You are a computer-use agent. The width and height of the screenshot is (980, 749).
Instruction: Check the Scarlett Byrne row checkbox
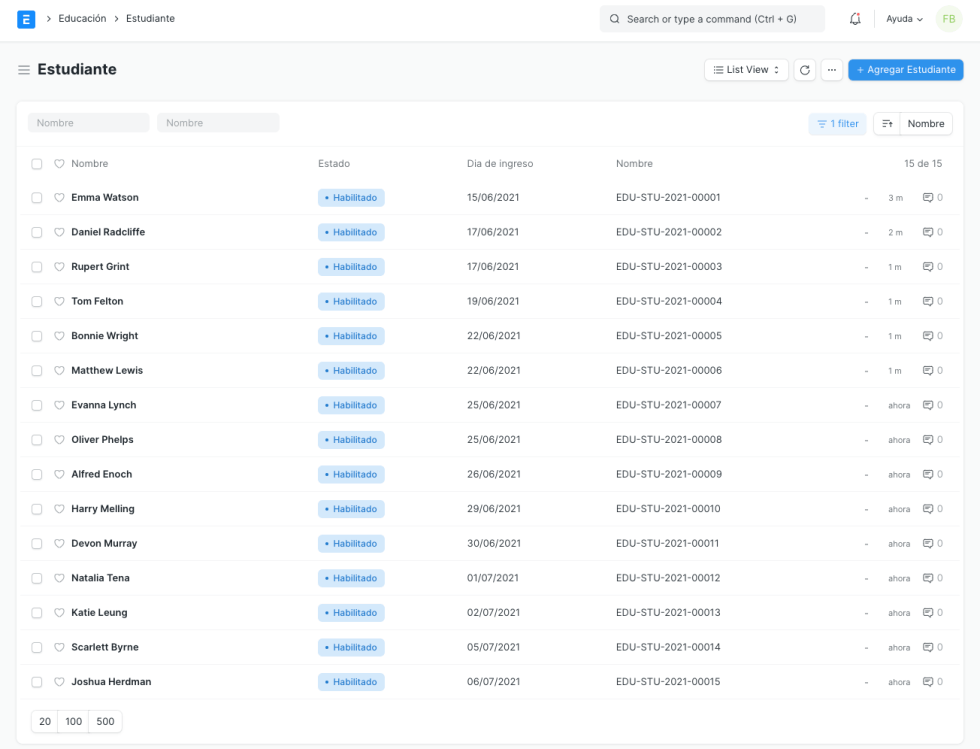[37, 647]
